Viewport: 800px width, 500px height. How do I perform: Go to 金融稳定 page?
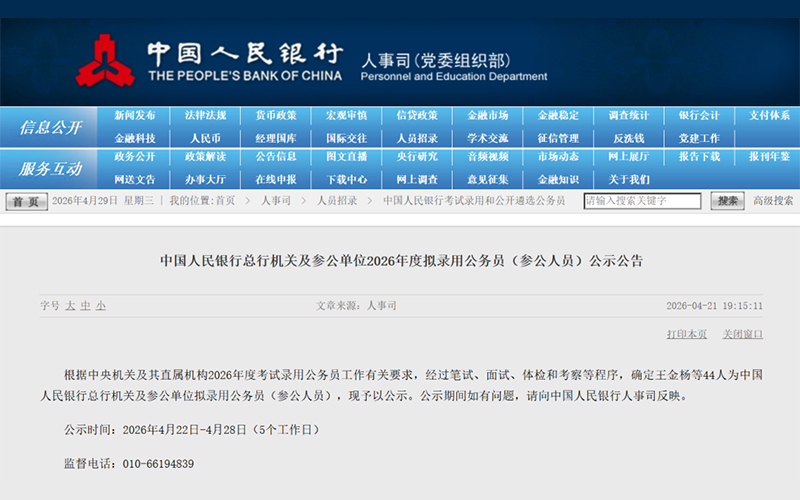558,116
